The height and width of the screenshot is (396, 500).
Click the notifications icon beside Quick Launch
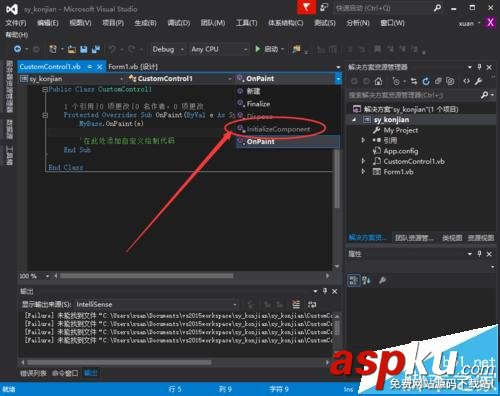coord(324,7)
